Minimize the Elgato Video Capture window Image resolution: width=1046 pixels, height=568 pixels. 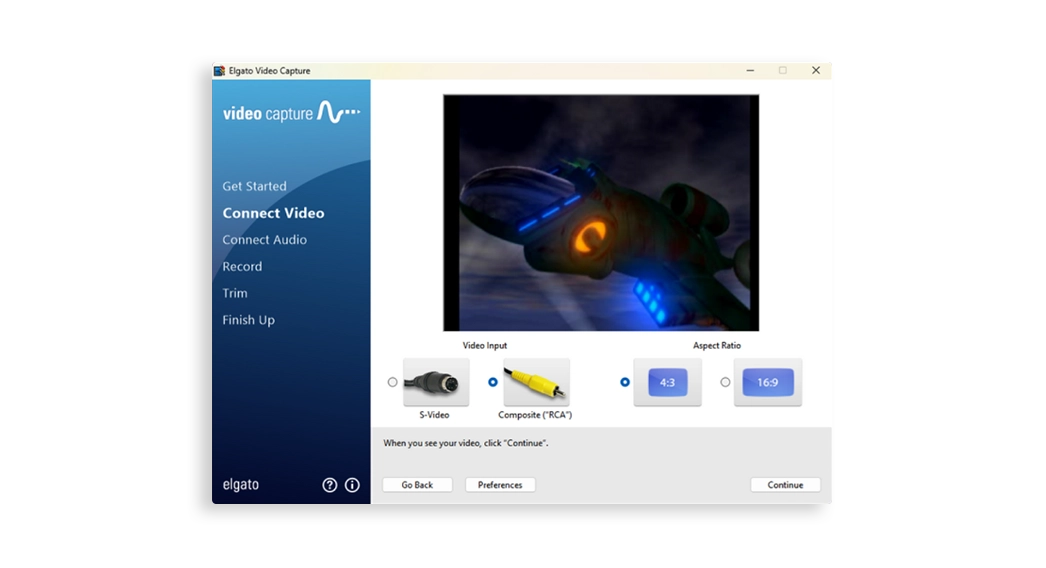pyautogui.click(x=750, y=71)
